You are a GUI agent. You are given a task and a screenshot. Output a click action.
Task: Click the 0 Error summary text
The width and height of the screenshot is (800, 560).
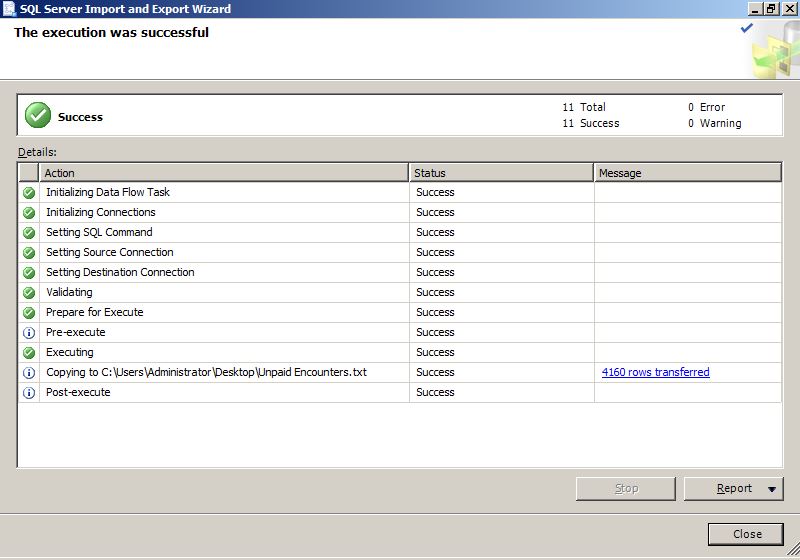click(706, 107)
